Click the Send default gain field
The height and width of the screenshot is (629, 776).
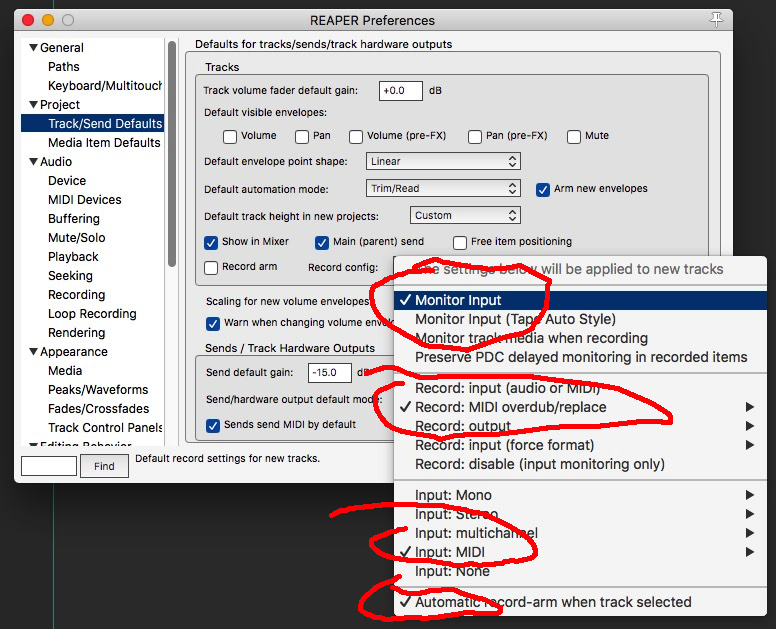[330, 373]
